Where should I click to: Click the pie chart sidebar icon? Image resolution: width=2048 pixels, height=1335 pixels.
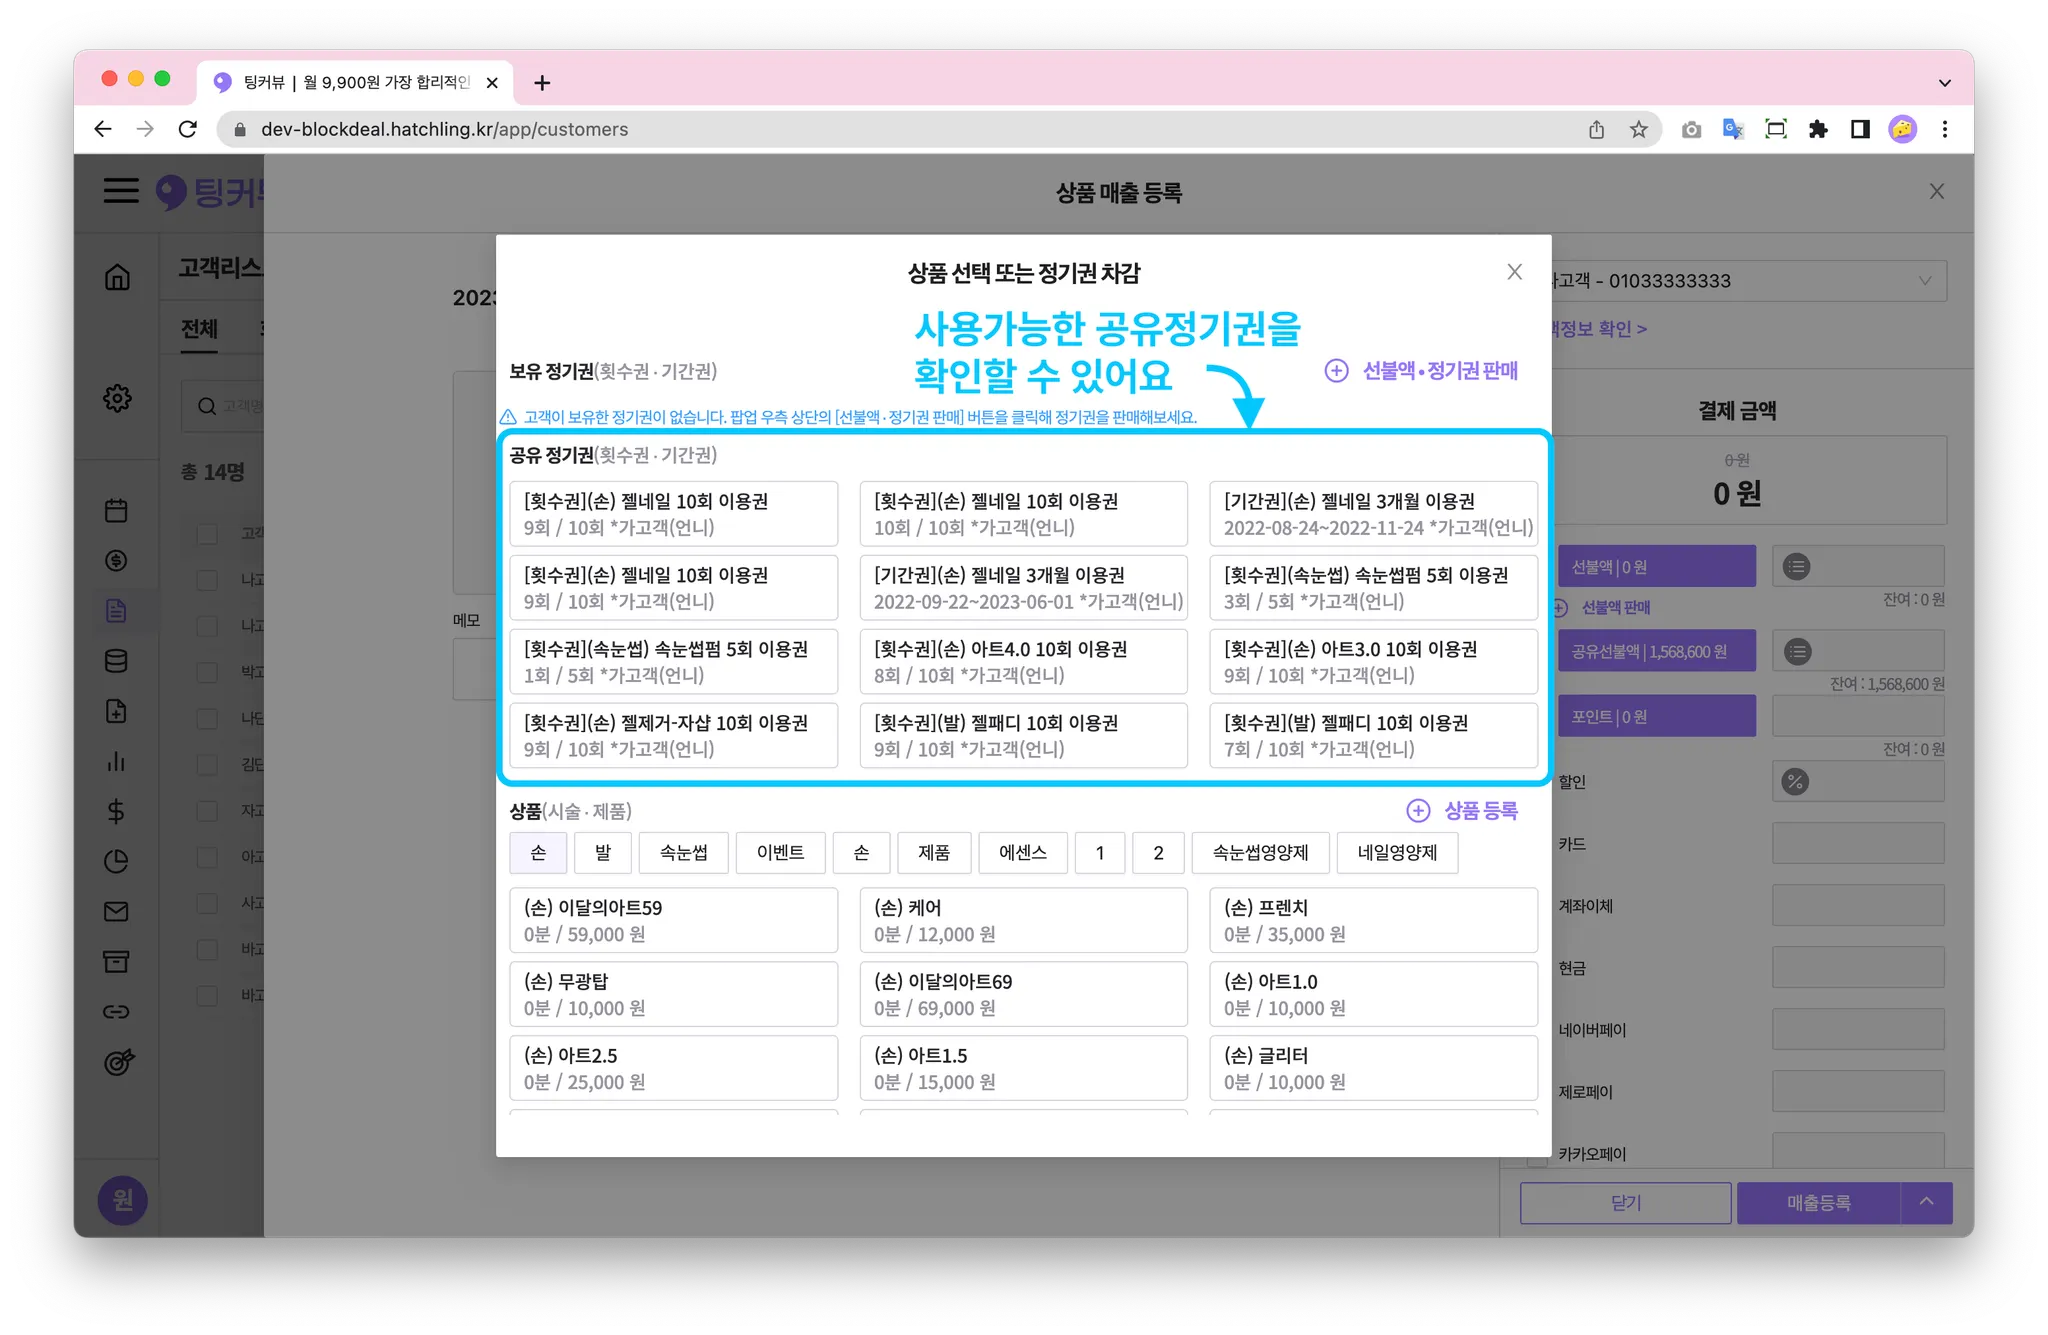[x=116, y=861]
